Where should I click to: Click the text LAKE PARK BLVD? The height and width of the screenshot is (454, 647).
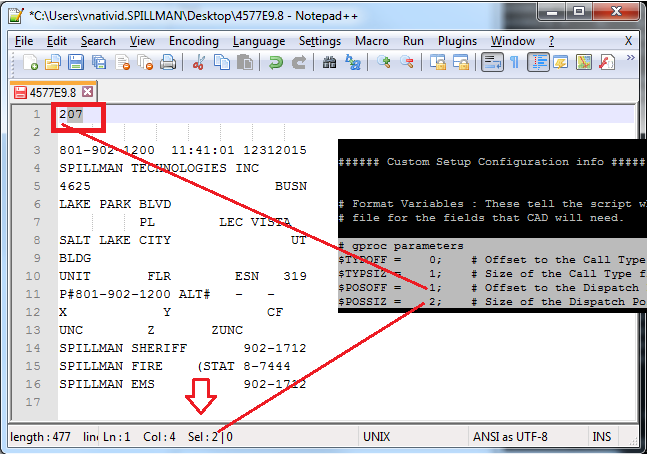tap(115, 204)
